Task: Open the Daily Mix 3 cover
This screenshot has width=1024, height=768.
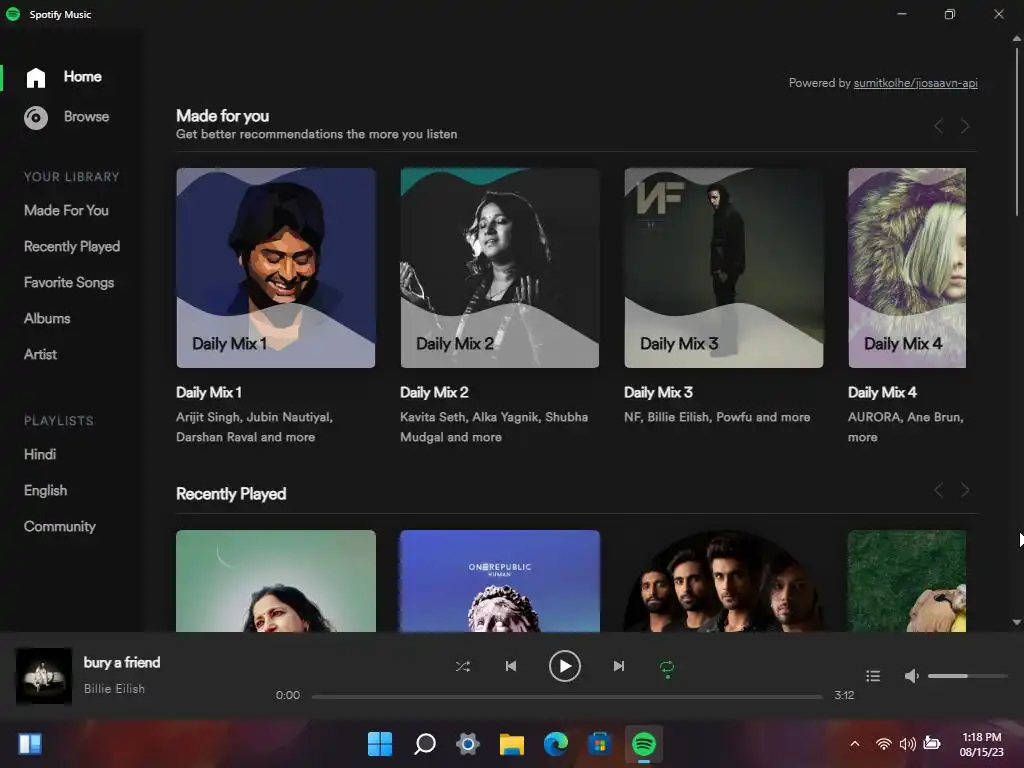Action: click(x=724, y=268)
